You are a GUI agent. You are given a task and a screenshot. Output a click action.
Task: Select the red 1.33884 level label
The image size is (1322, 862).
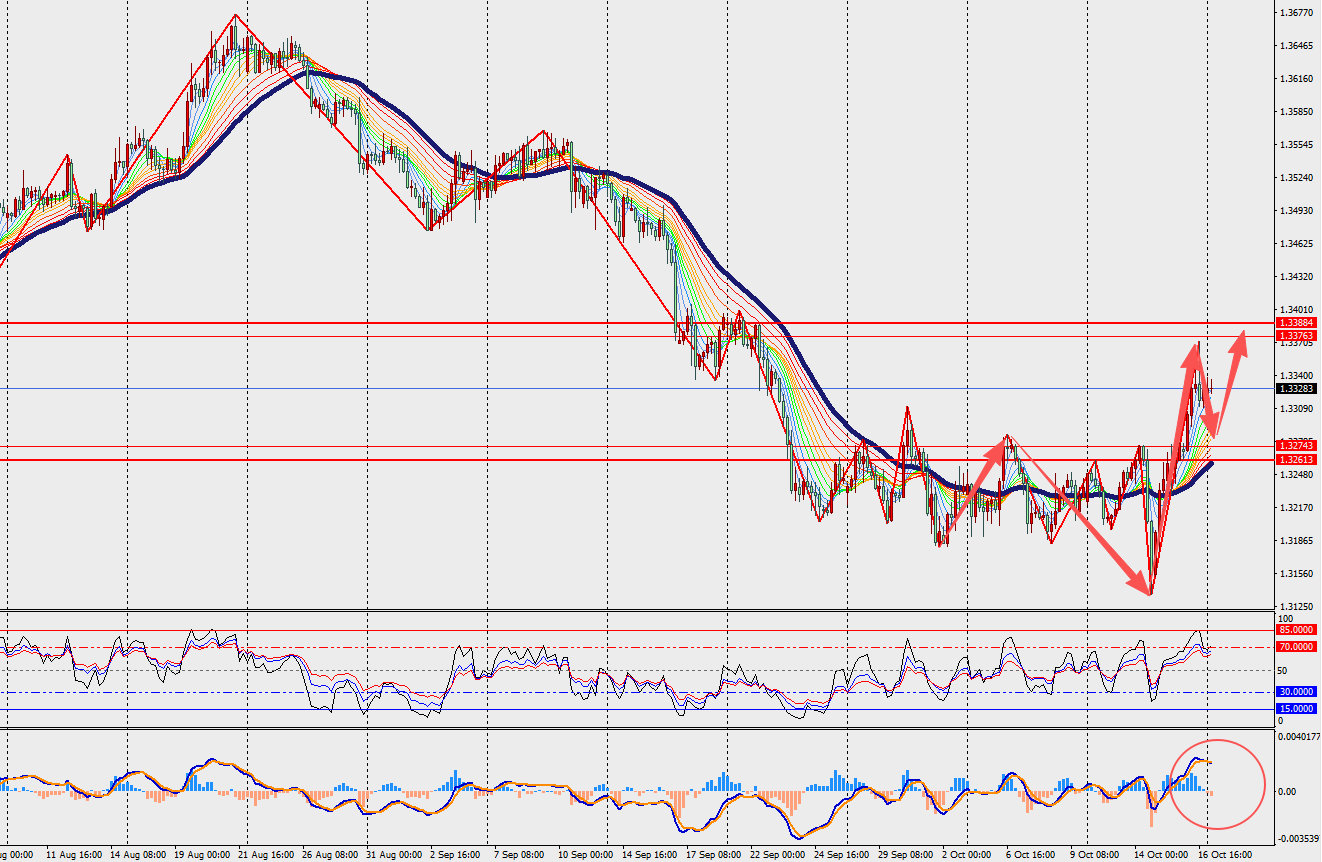click(1297, 323)
